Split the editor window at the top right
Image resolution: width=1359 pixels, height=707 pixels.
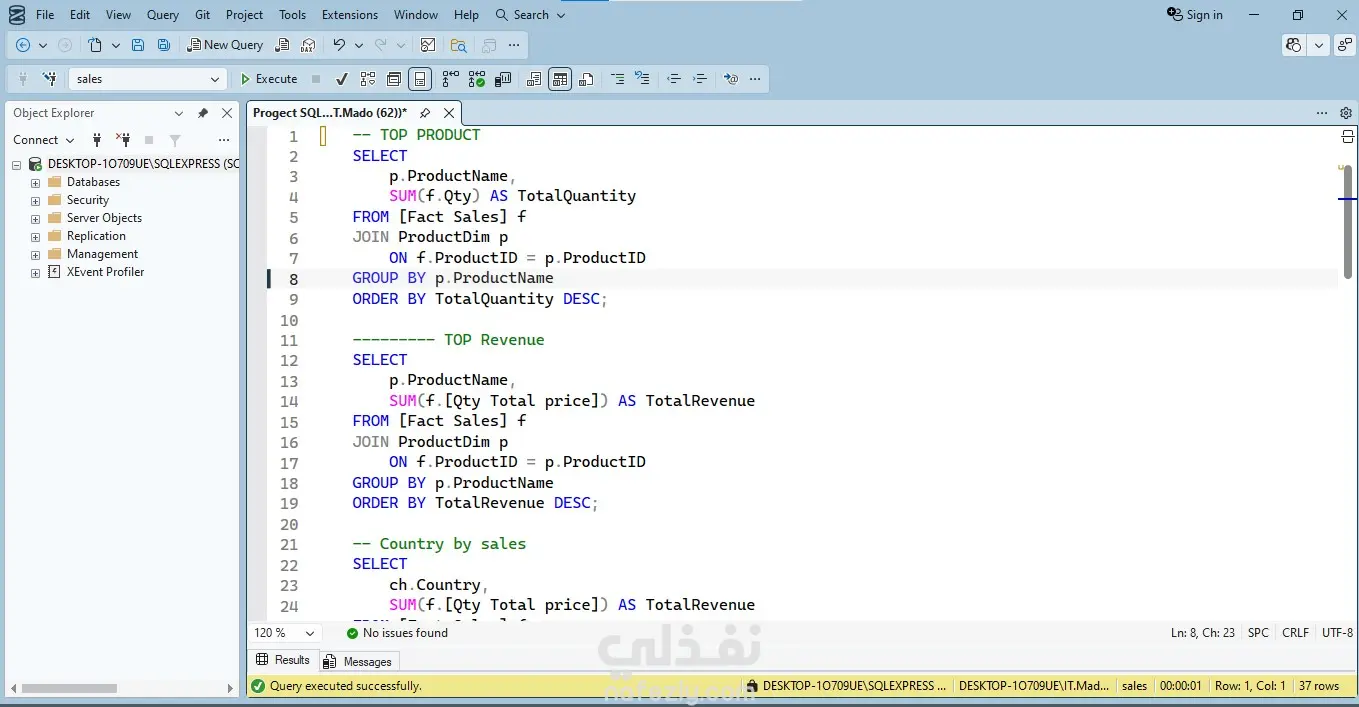[1347, 137]
